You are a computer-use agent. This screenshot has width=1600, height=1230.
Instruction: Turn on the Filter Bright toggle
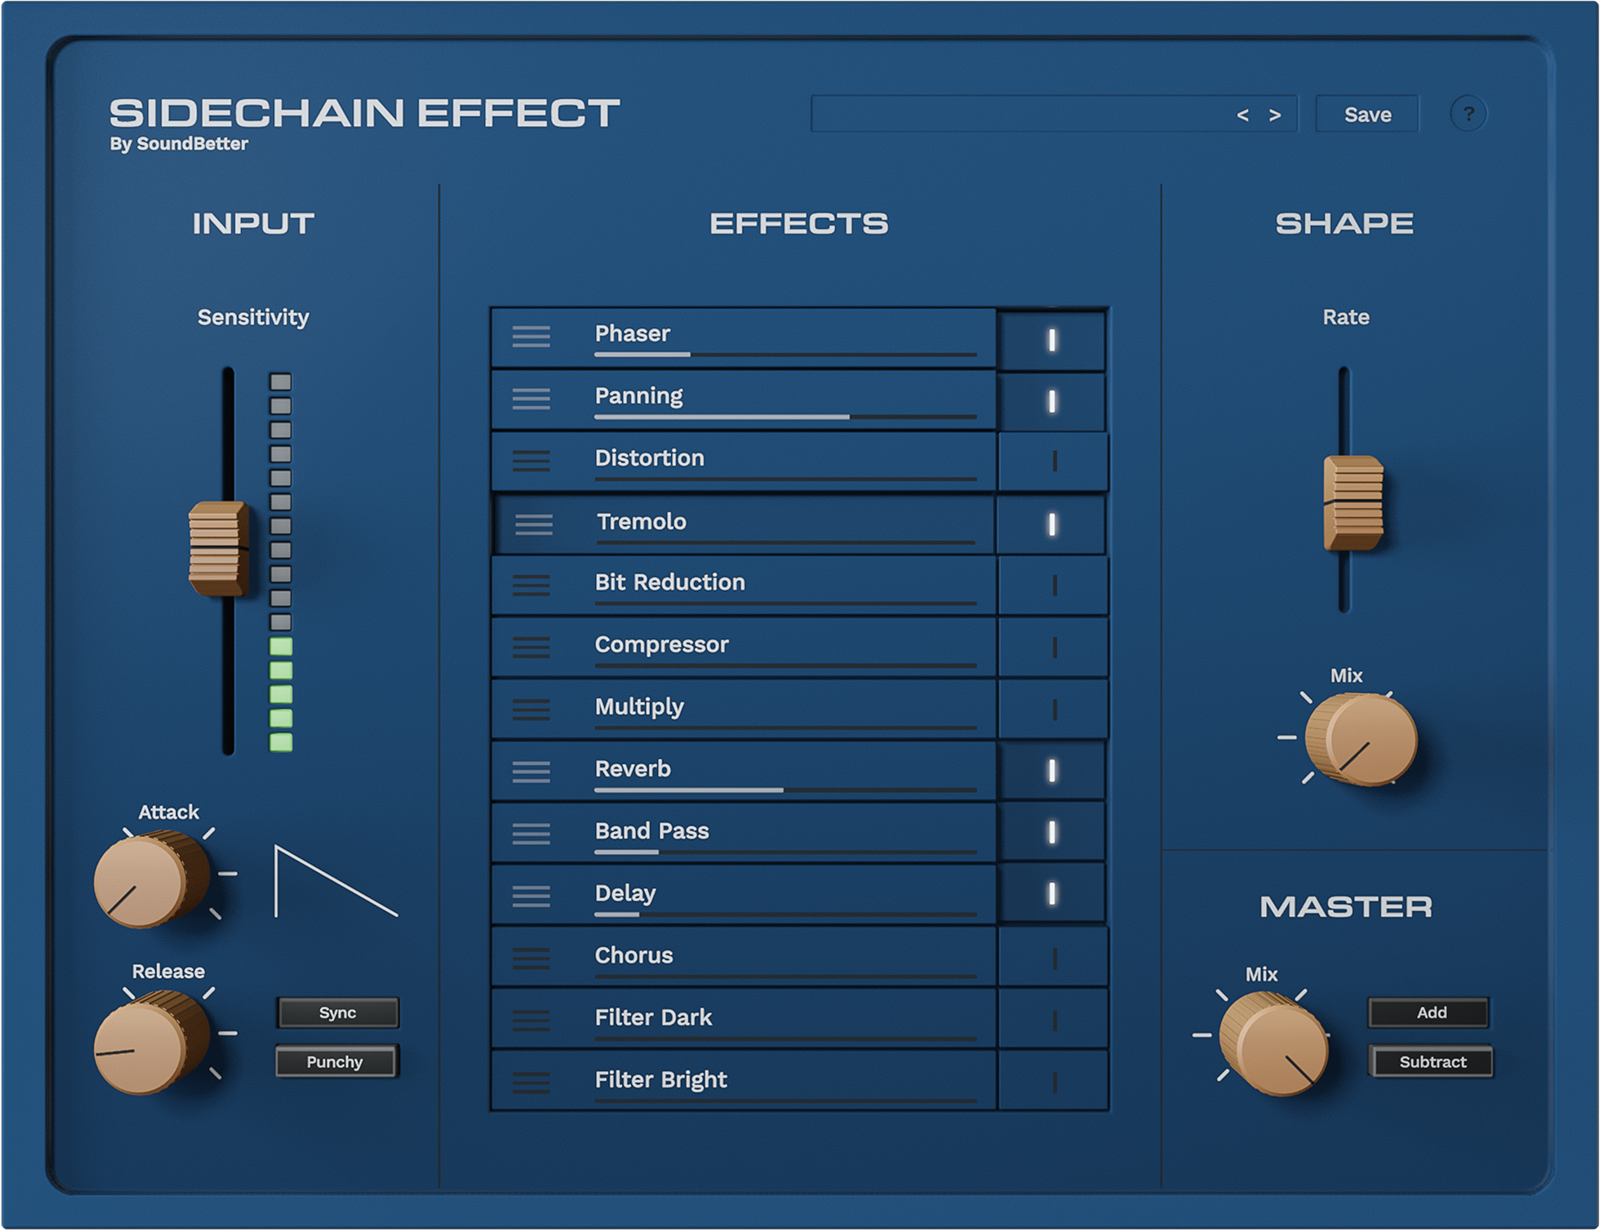[1054, 1082]
